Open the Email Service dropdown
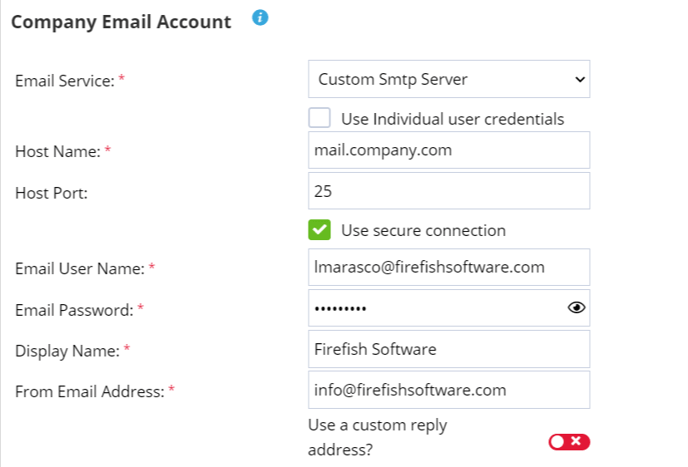The width and height of the screenshot is (688, 467). pos(449,79)
